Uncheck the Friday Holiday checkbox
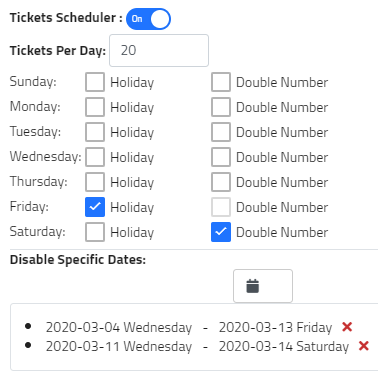This screenshot has width=378, height=376. [95, 207]
